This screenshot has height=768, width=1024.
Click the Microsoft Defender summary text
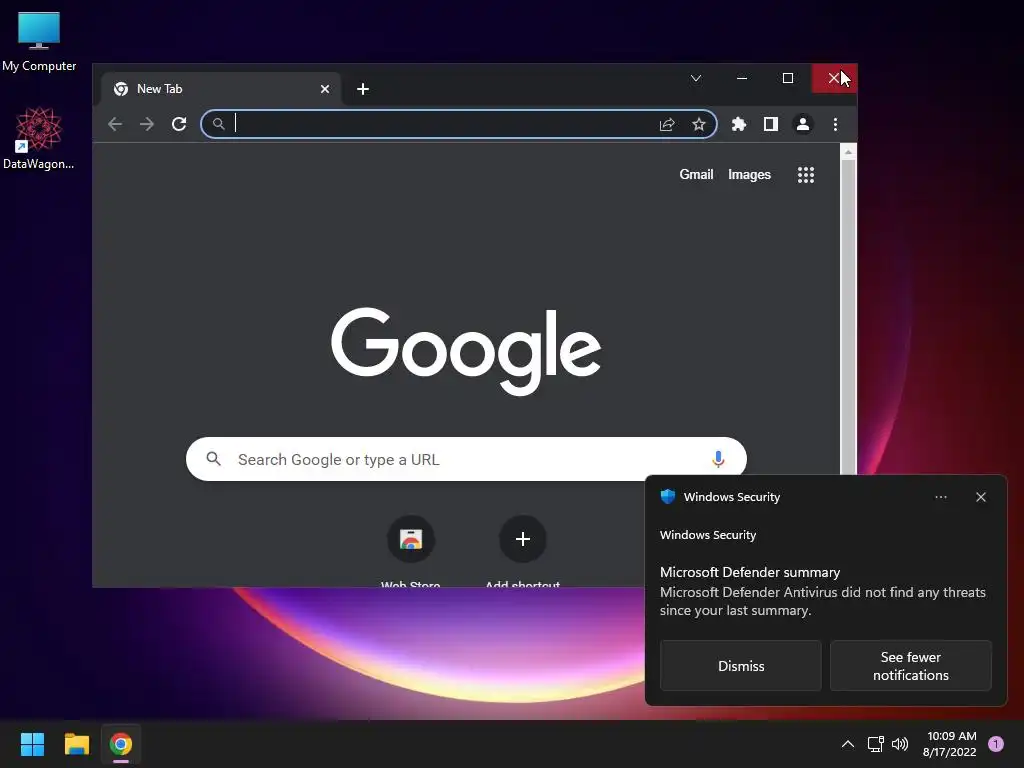point(750,572)
